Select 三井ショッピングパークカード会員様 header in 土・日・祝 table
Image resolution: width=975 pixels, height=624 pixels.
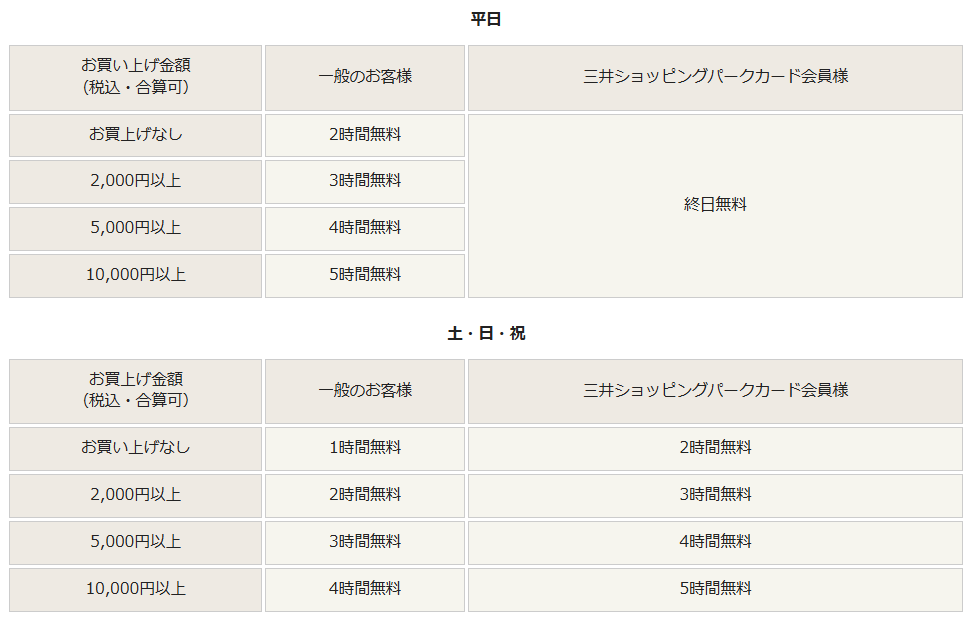(x=716, y=390)
